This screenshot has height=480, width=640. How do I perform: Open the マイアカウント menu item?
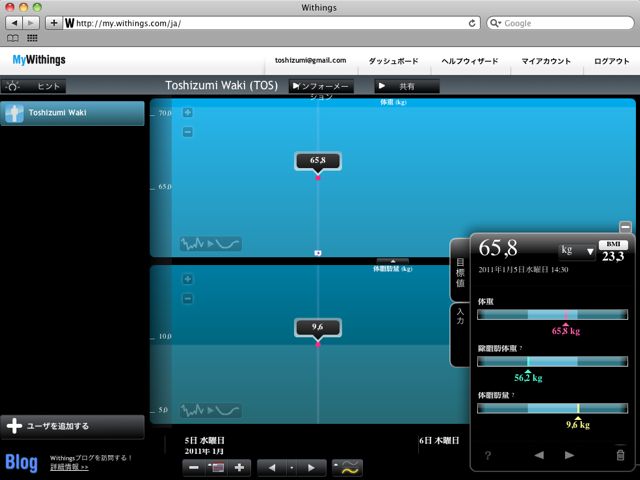point(546,61)
